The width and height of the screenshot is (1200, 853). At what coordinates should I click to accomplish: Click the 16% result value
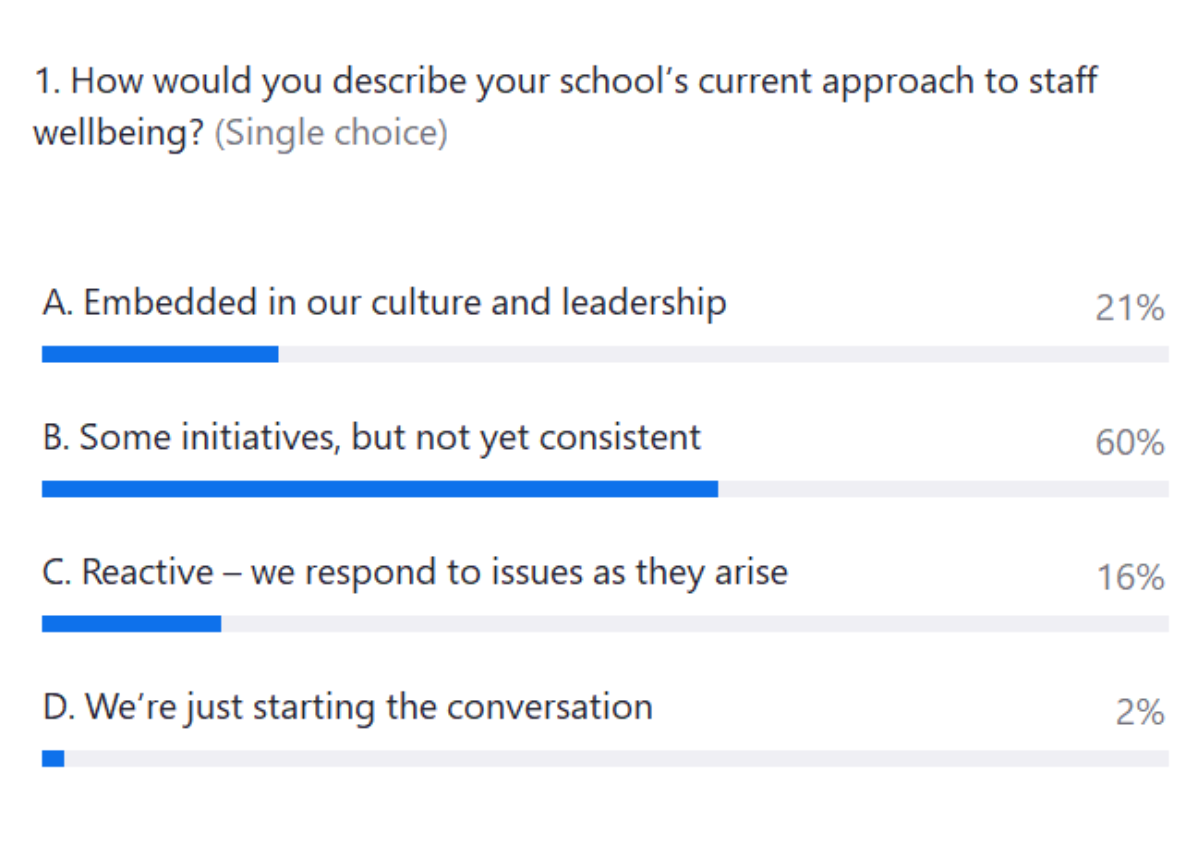click(x=1130, y=578)
